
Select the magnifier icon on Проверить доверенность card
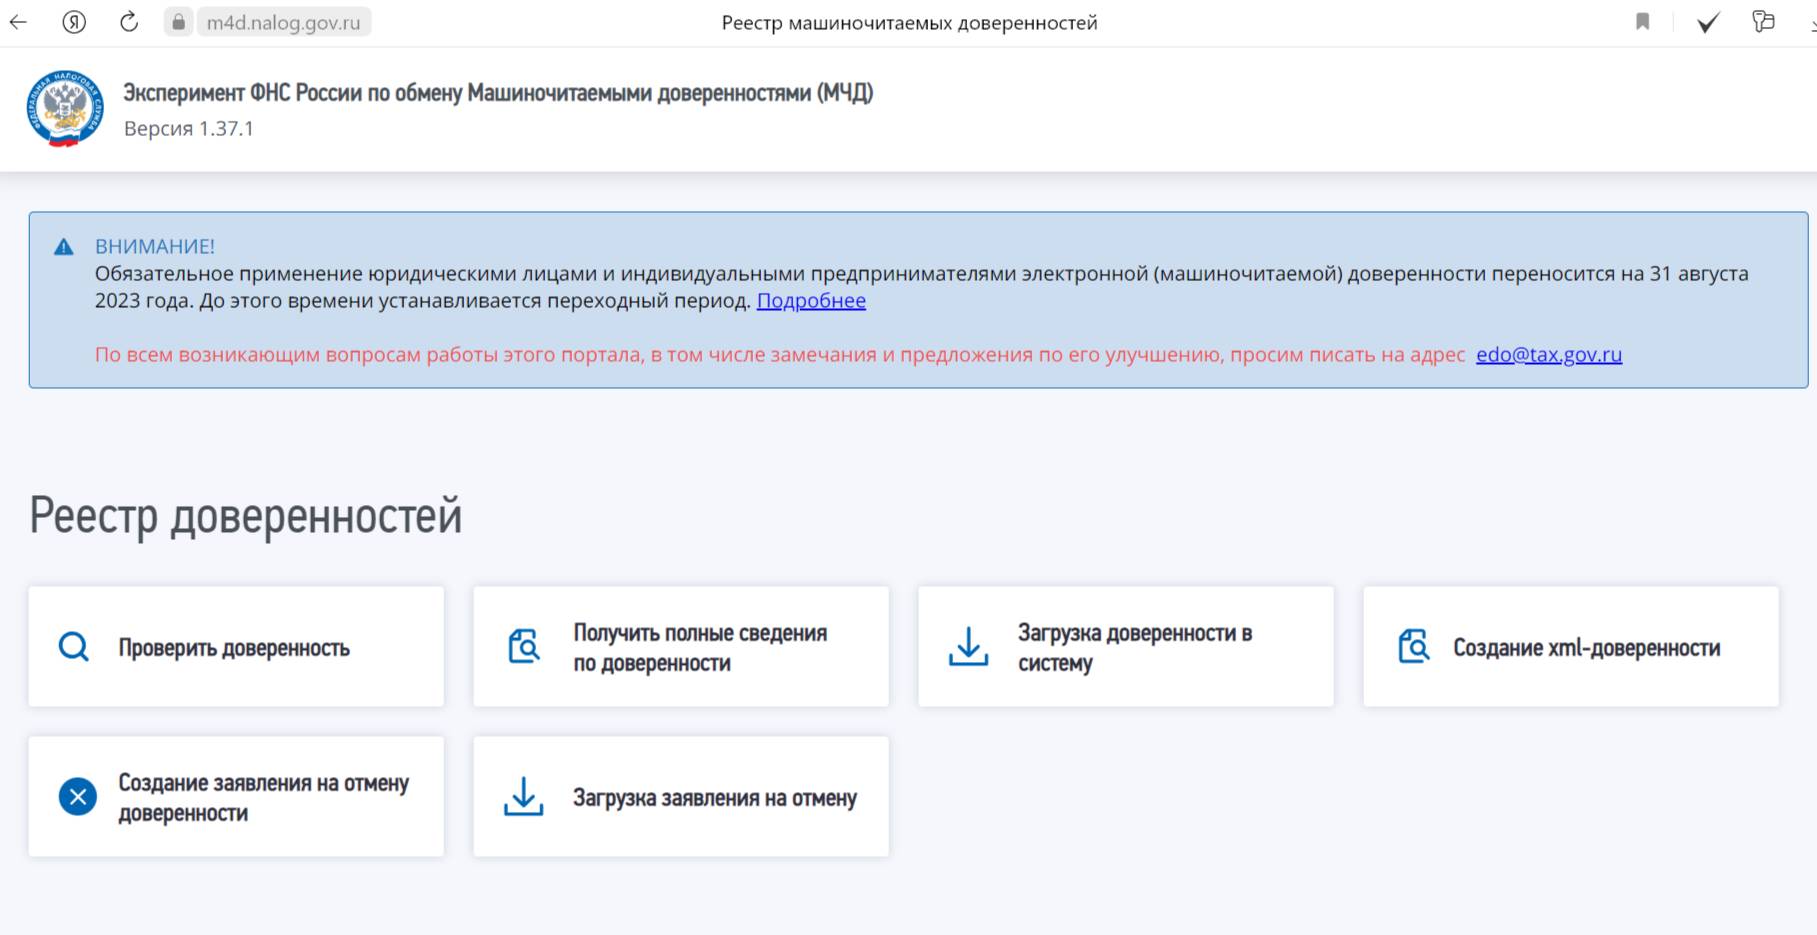pyautogui.click(x=72, y=646)
